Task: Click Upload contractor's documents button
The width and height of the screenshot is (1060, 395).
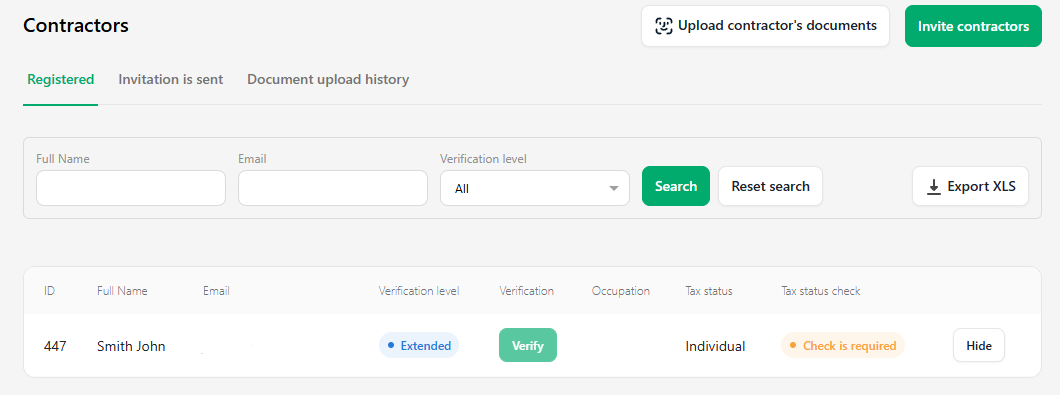Action: coord(765,26)
